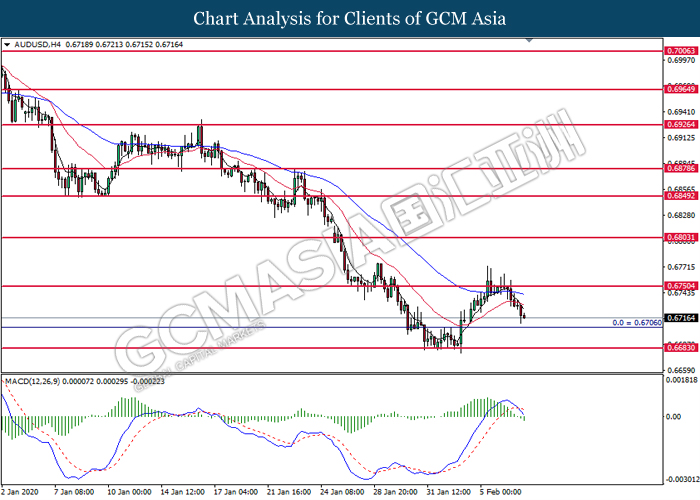Select the 0.66830 support level tag
Screen dimensions: 700x500
[x=680, y=348]
